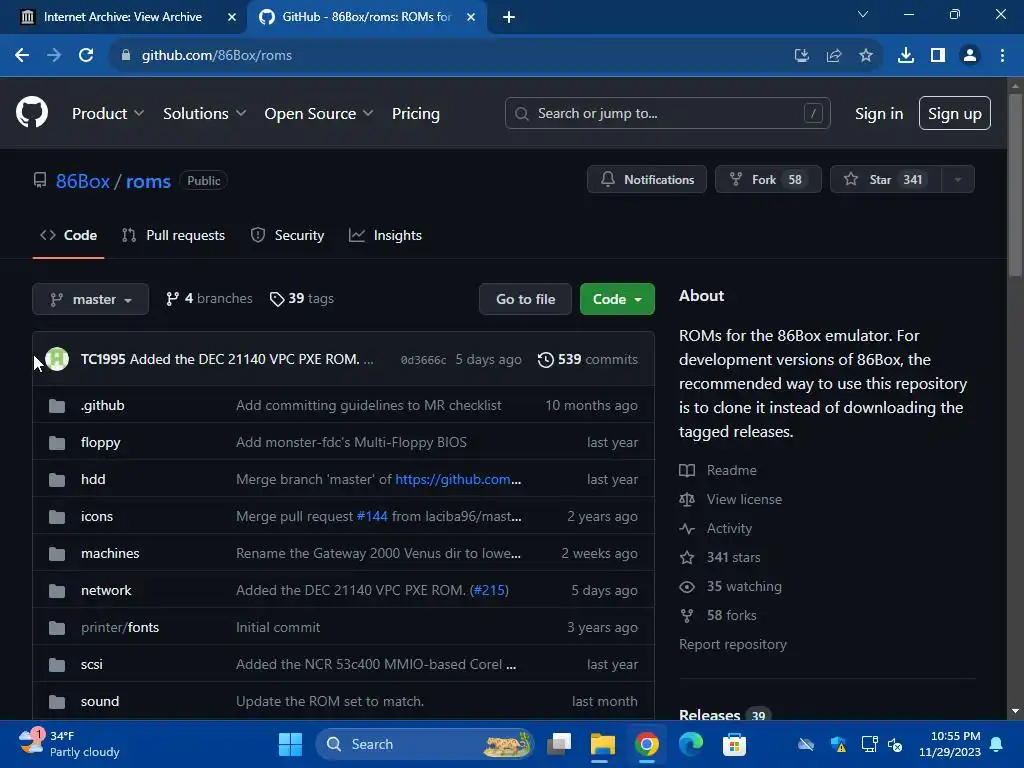View the 4 branches link
The height and width of the screenshot is (768, 1024).
click(209, 298)
